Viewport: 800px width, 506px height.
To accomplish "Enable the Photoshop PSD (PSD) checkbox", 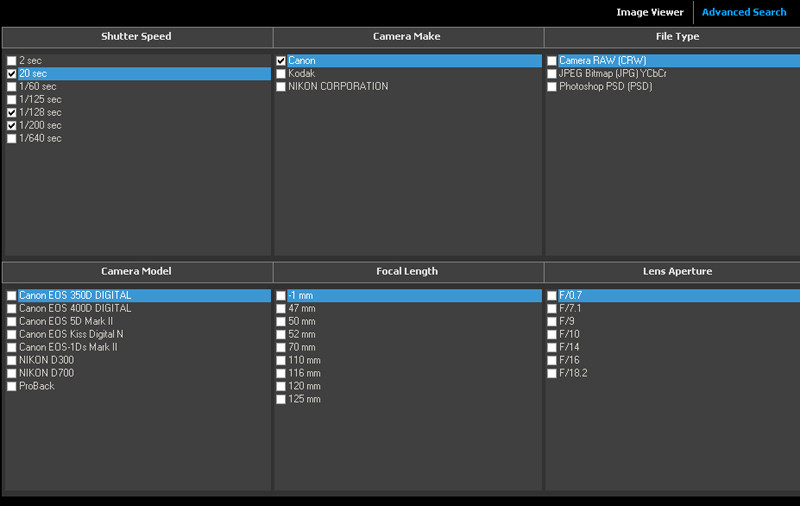I will click(552, 87).
